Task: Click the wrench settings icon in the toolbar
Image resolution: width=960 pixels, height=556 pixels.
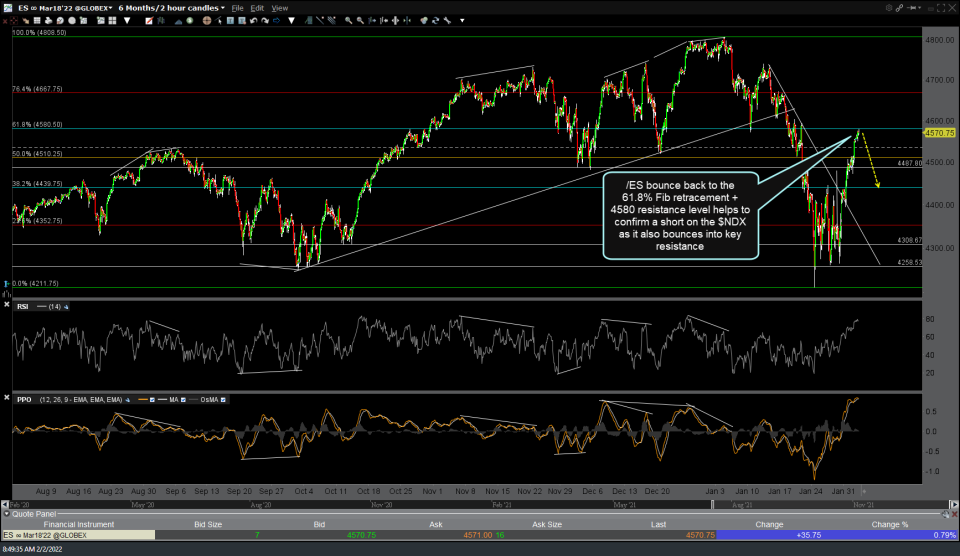Action: (447, 20)
